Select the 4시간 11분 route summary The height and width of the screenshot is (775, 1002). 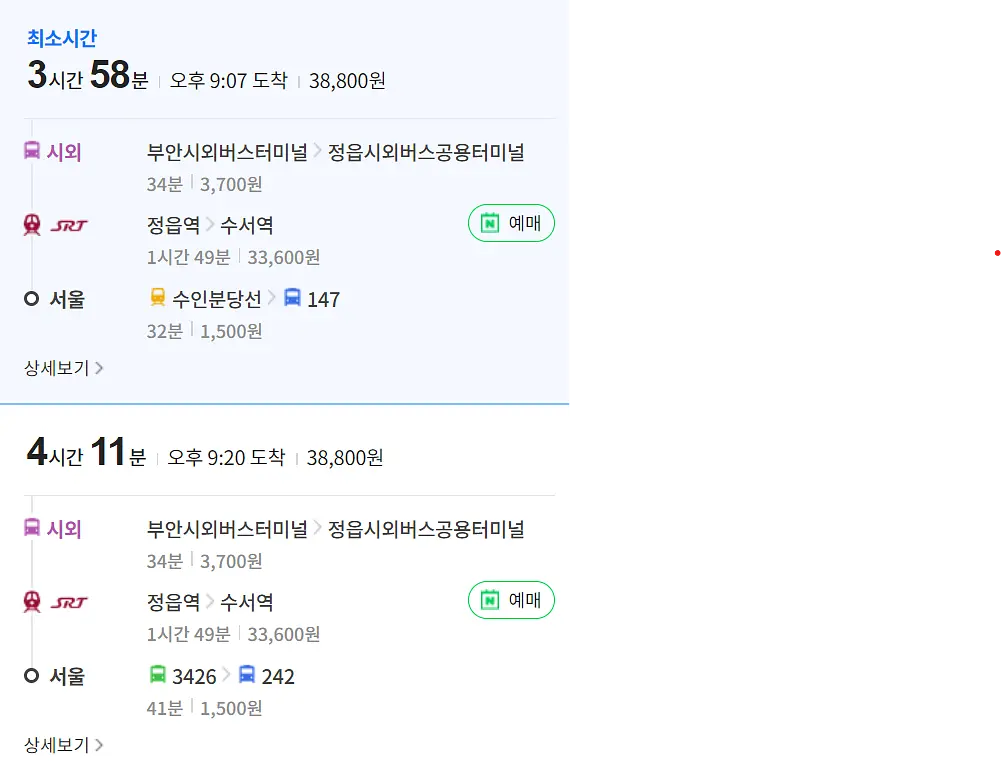click(x=87, y=452)
